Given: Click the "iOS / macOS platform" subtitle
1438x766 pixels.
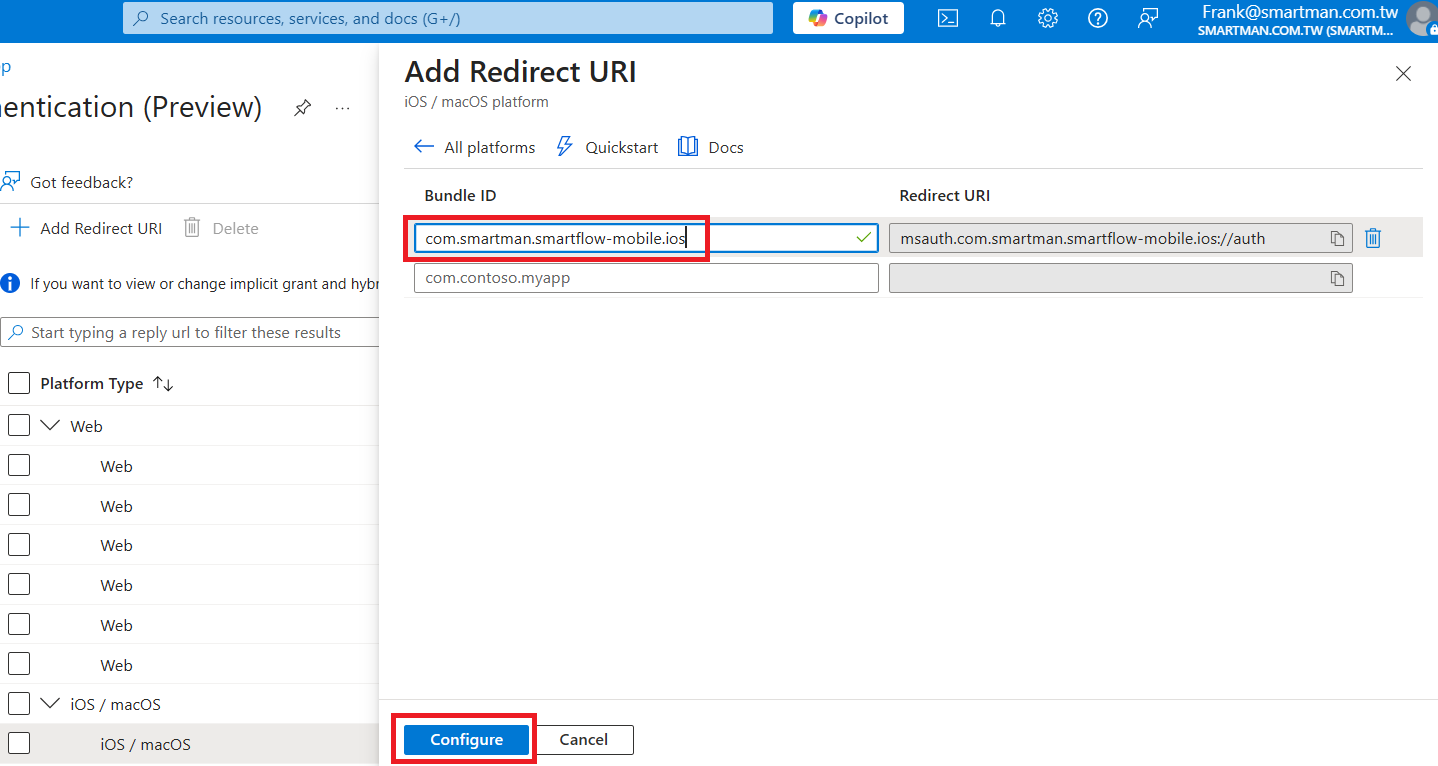Looking at the screenshot, I should coord(476,102).
